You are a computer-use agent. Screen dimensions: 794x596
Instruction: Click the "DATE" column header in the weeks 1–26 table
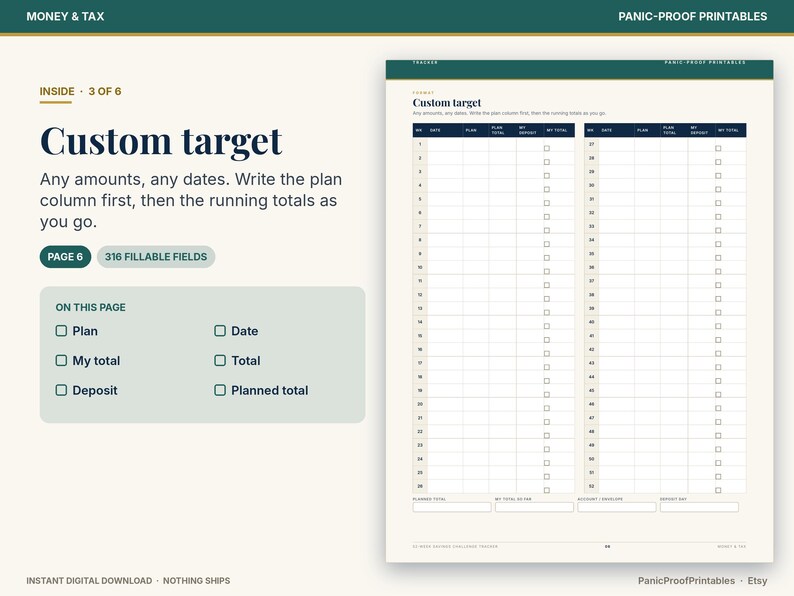point(435,131)
